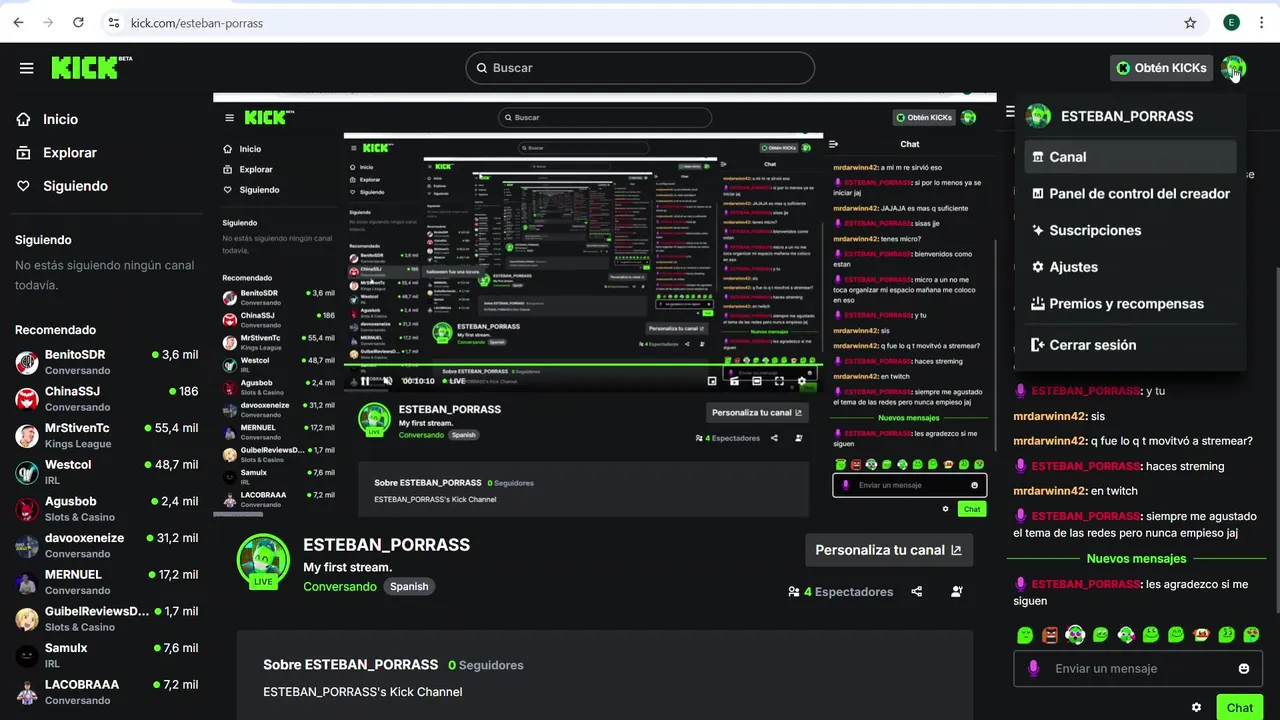Click the Enviar un mensaje input
The image size is (1280, 720).
tap(1138, 669)
